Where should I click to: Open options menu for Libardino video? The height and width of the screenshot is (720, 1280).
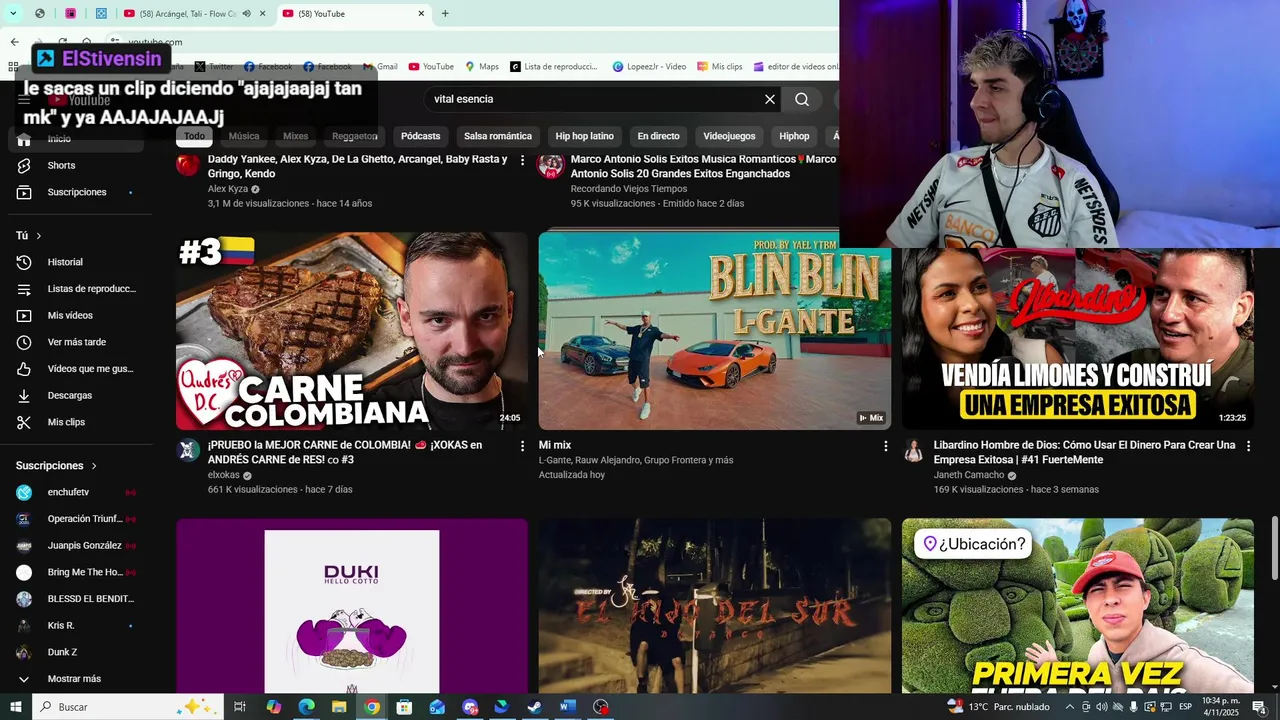[1248, 446]
